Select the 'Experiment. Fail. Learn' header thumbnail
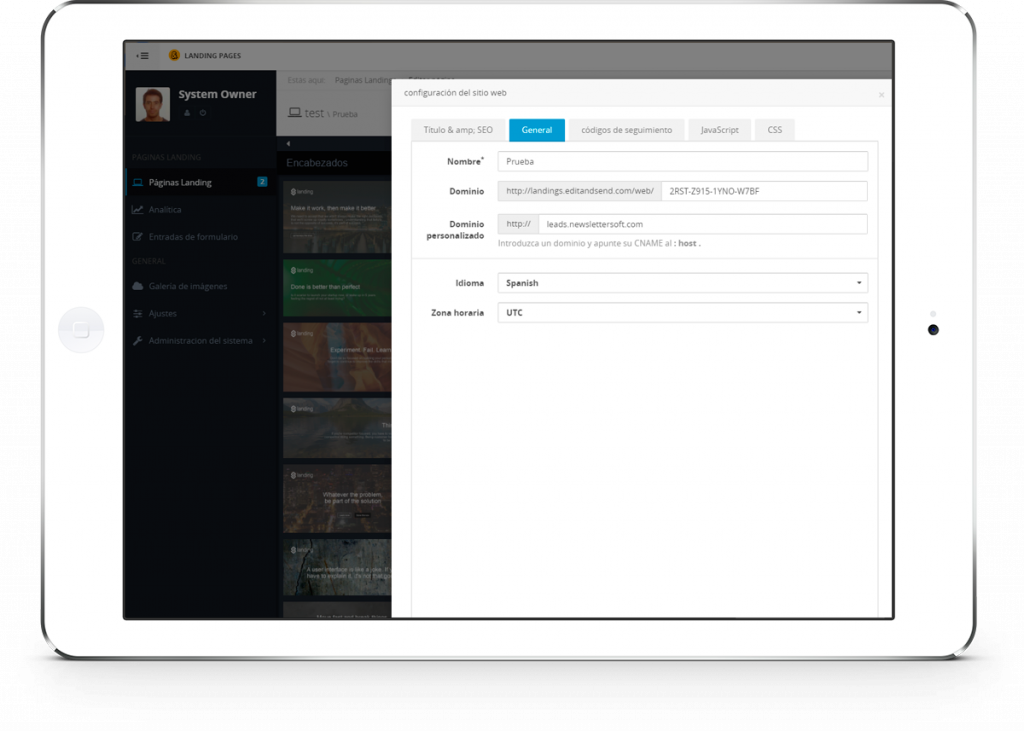 point(337,357)
